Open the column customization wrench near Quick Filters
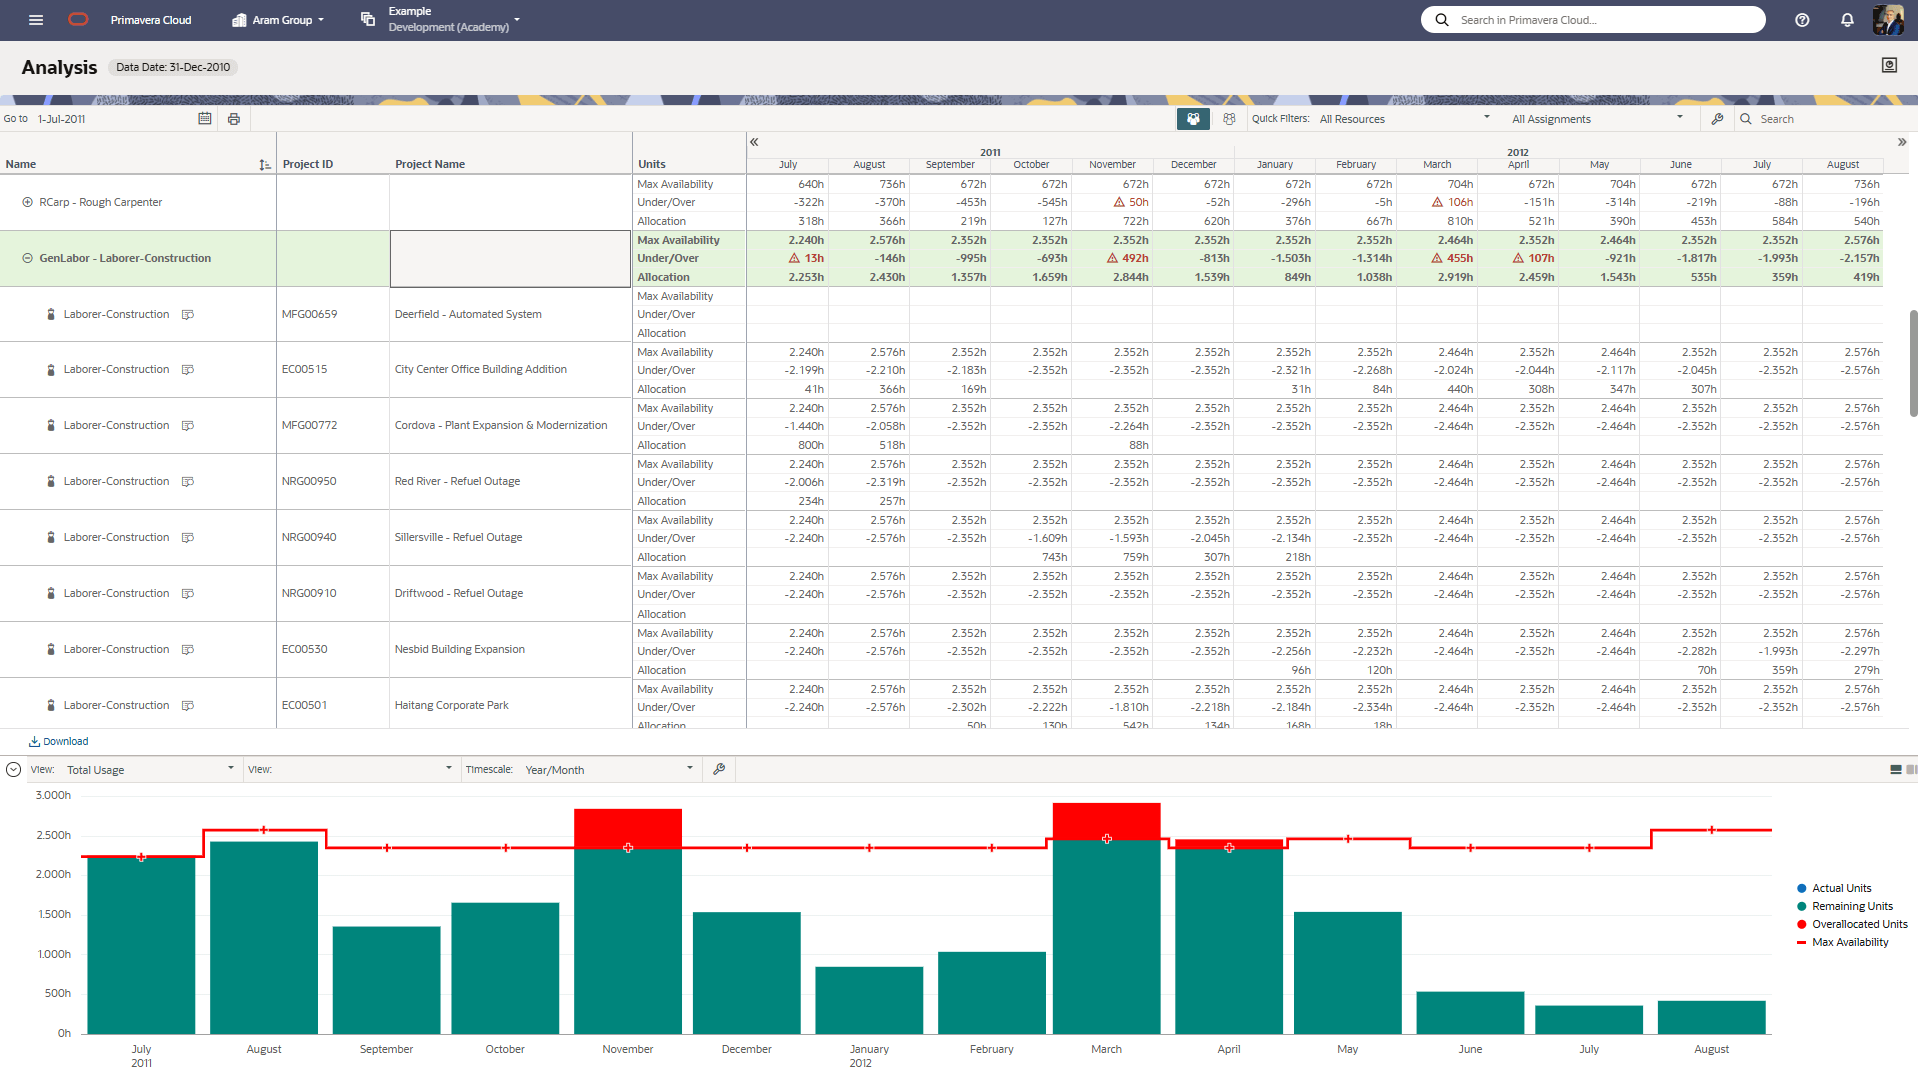 [1718, 119]
